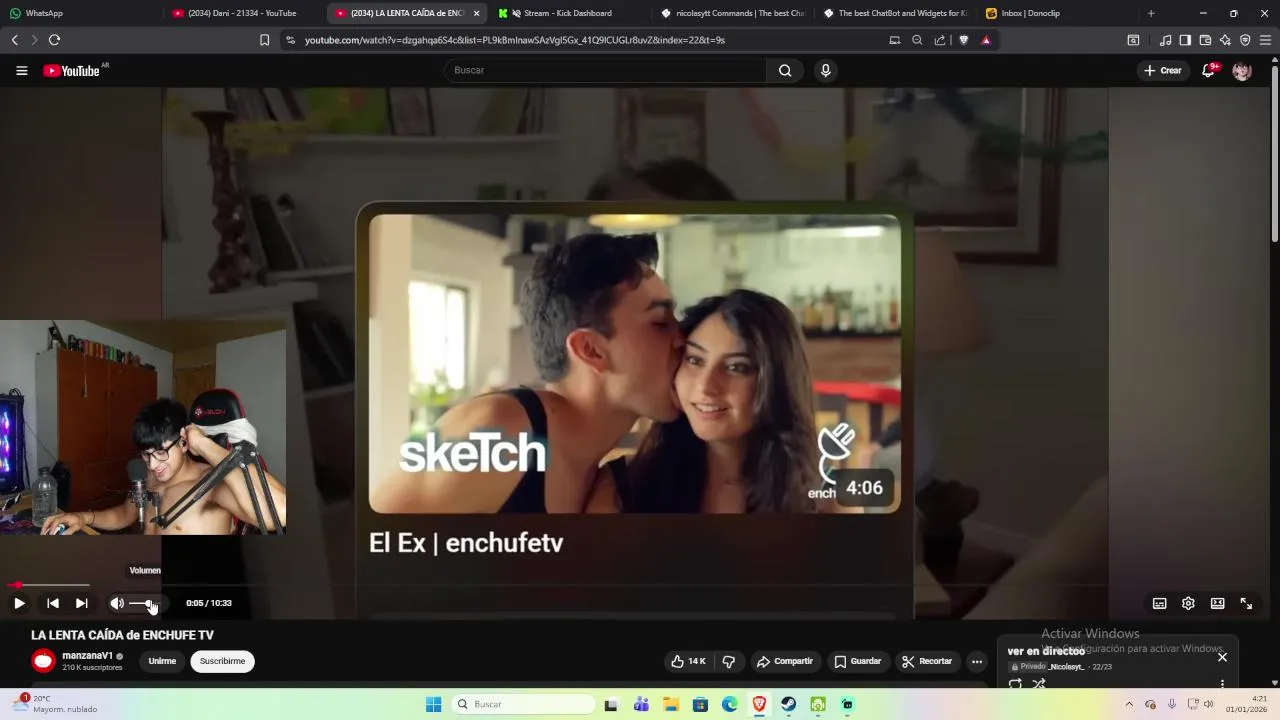Open Brave Rewards triangle icon
Viewport: 1280px width, 720px height.
(986, 40)
